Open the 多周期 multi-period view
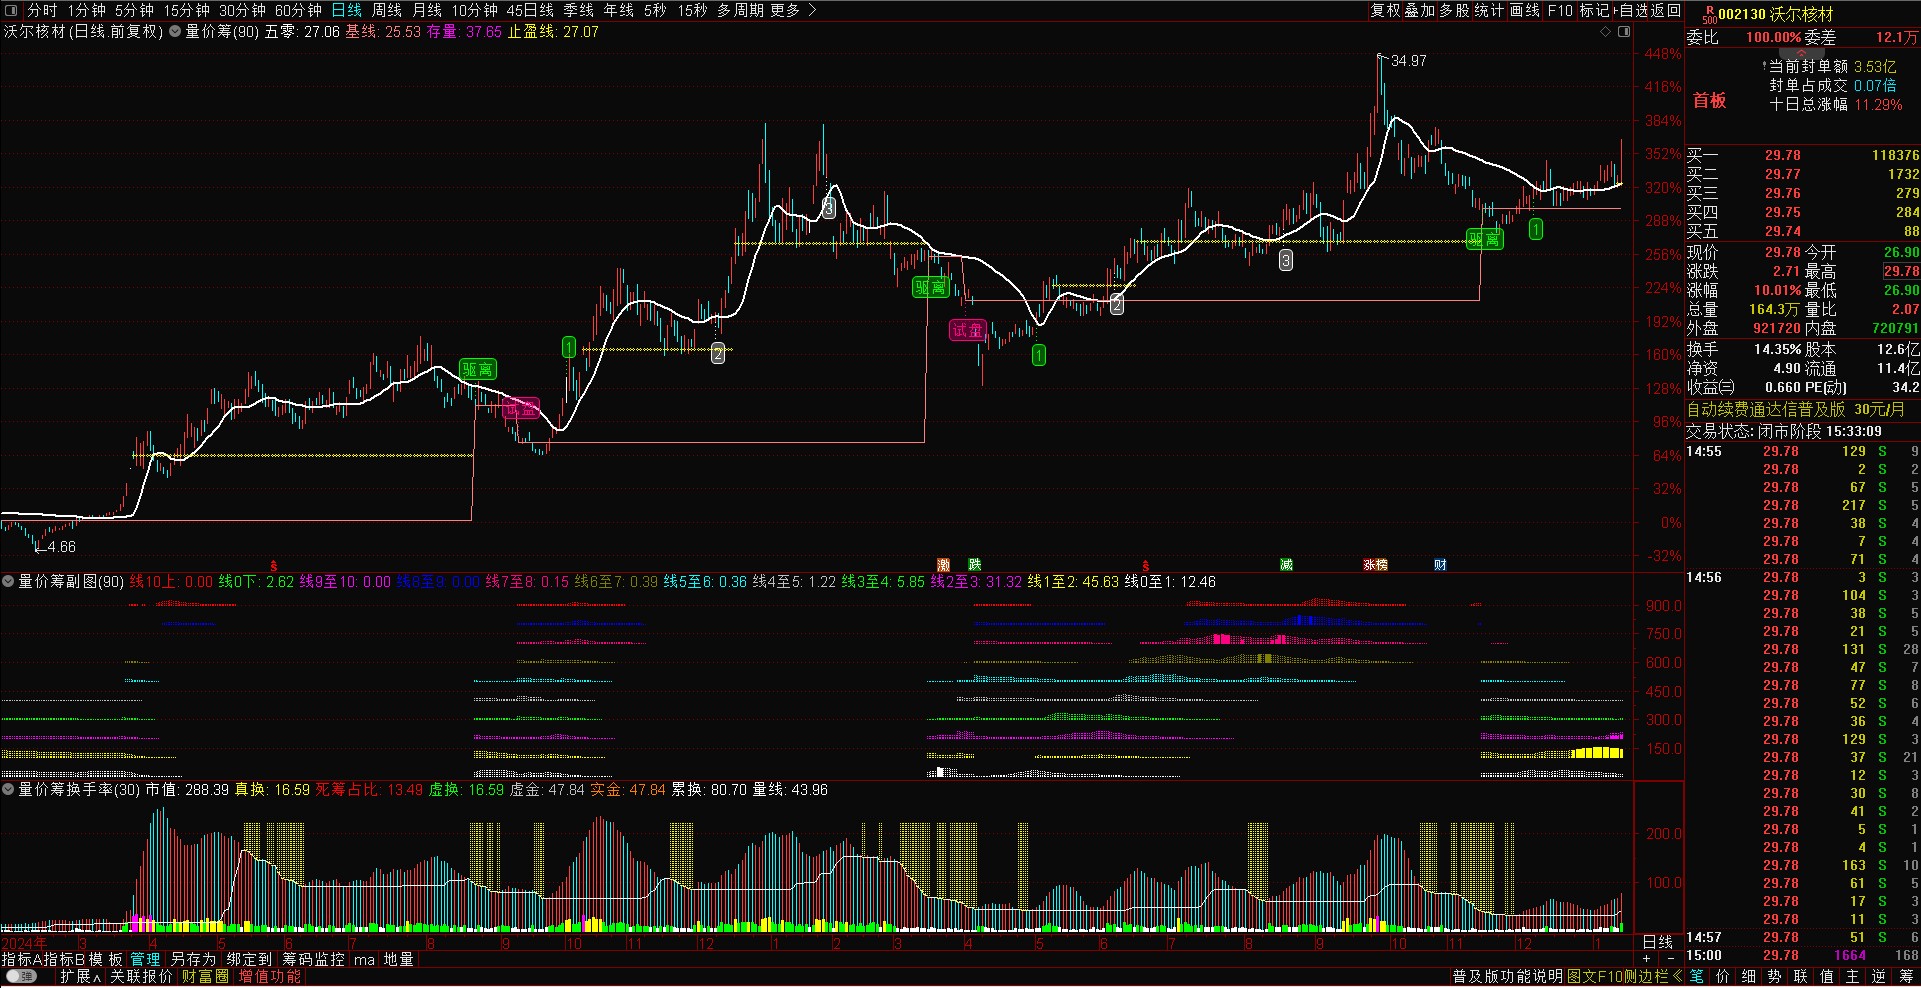This screenshot has height=988, width=1921. tap(740, 10)
